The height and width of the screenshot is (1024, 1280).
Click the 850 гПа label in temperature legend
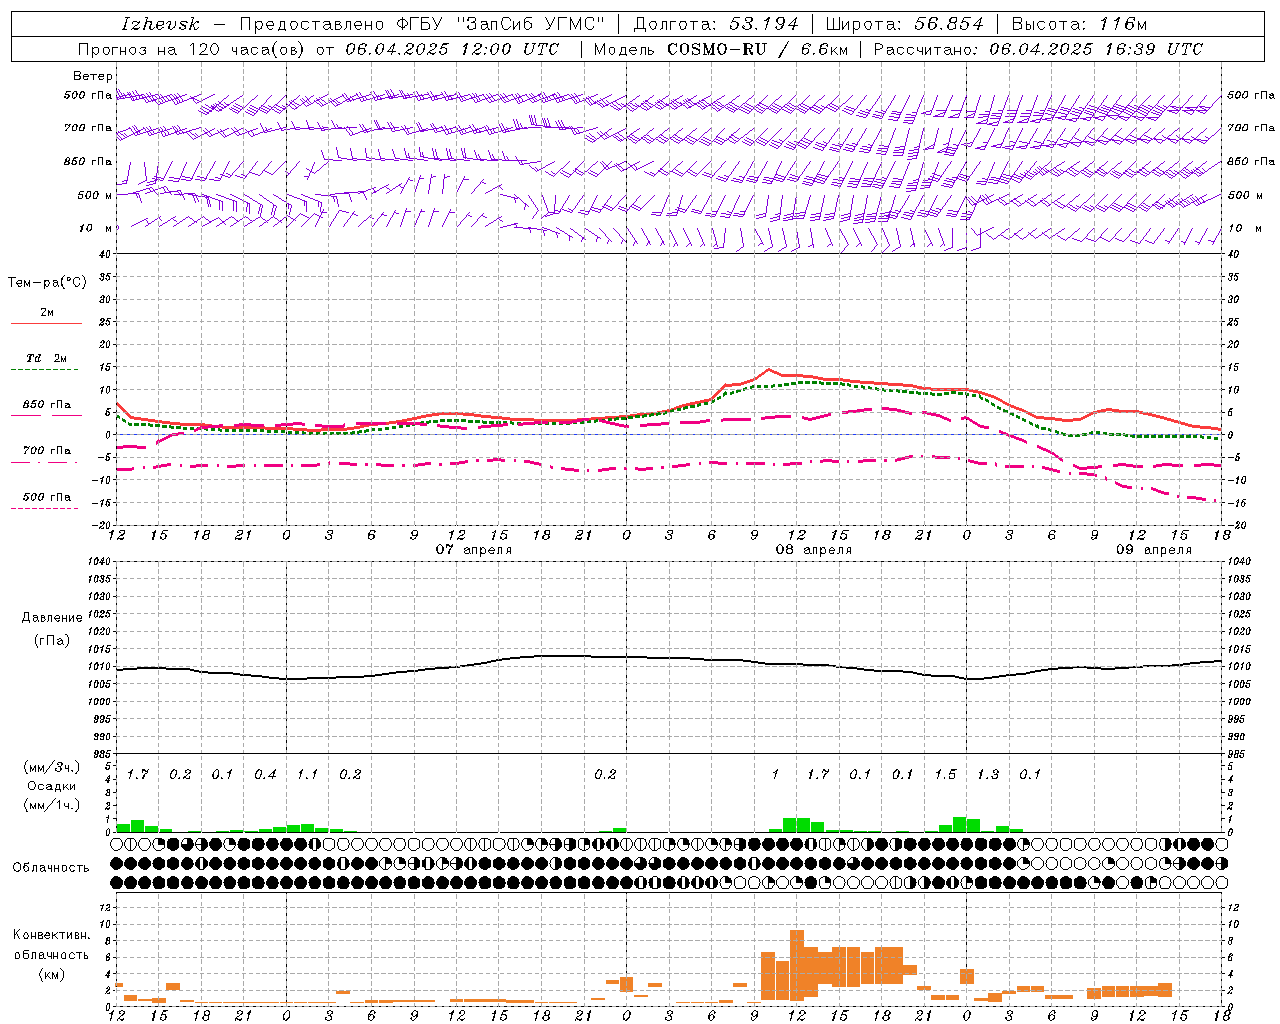tap(47, 405)
